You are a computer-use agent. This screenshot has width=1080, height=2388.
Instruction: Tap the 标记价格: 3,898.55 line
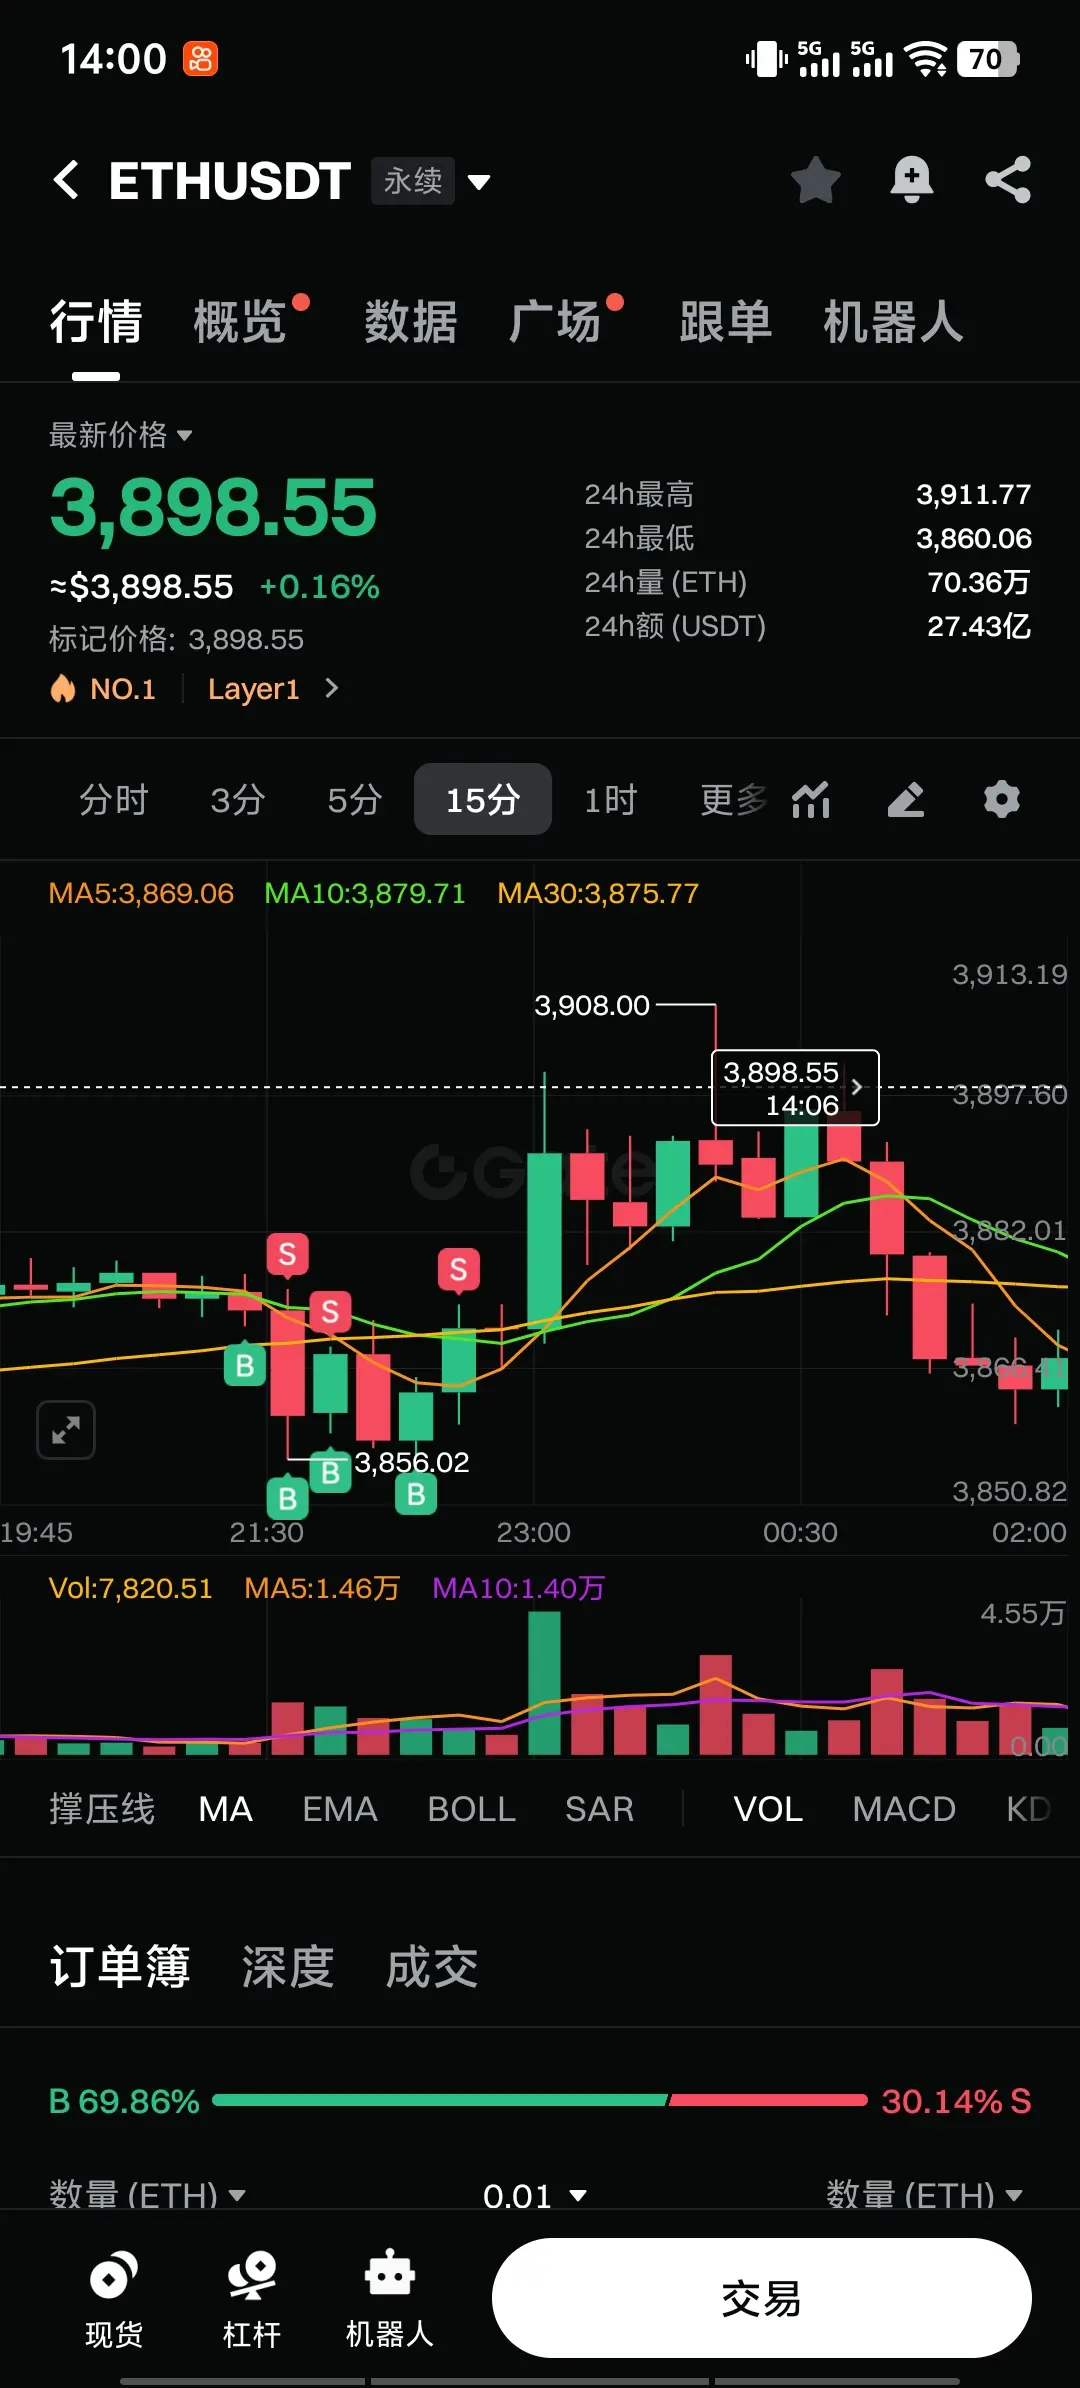tap(176, 639)
